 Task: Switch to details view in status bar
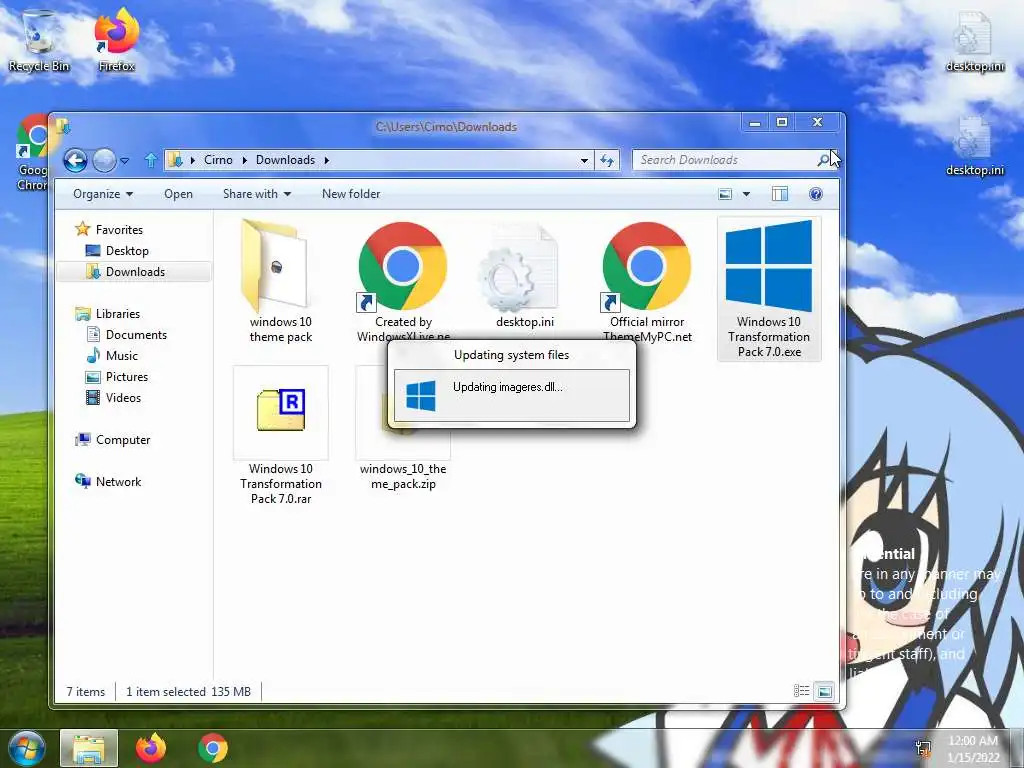(801, 691)
